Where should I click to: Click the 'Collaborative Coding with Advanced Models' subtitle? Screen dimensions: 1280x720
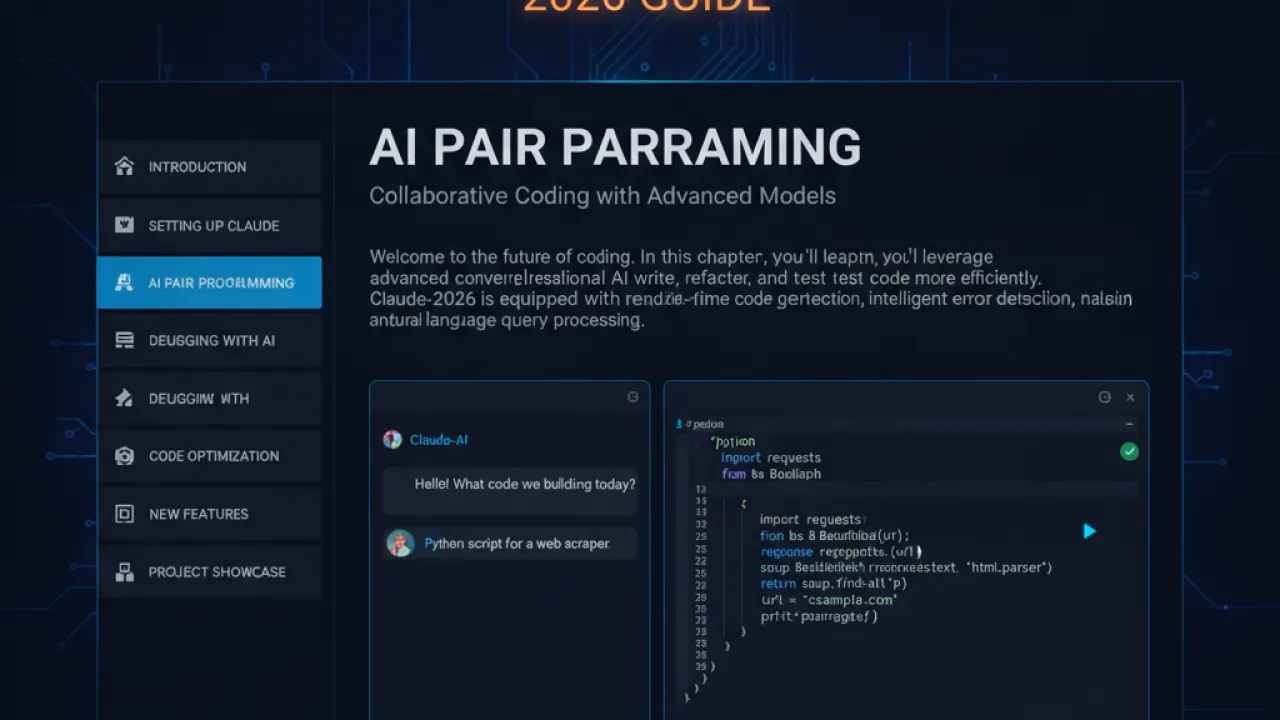[x=602, y=195]
